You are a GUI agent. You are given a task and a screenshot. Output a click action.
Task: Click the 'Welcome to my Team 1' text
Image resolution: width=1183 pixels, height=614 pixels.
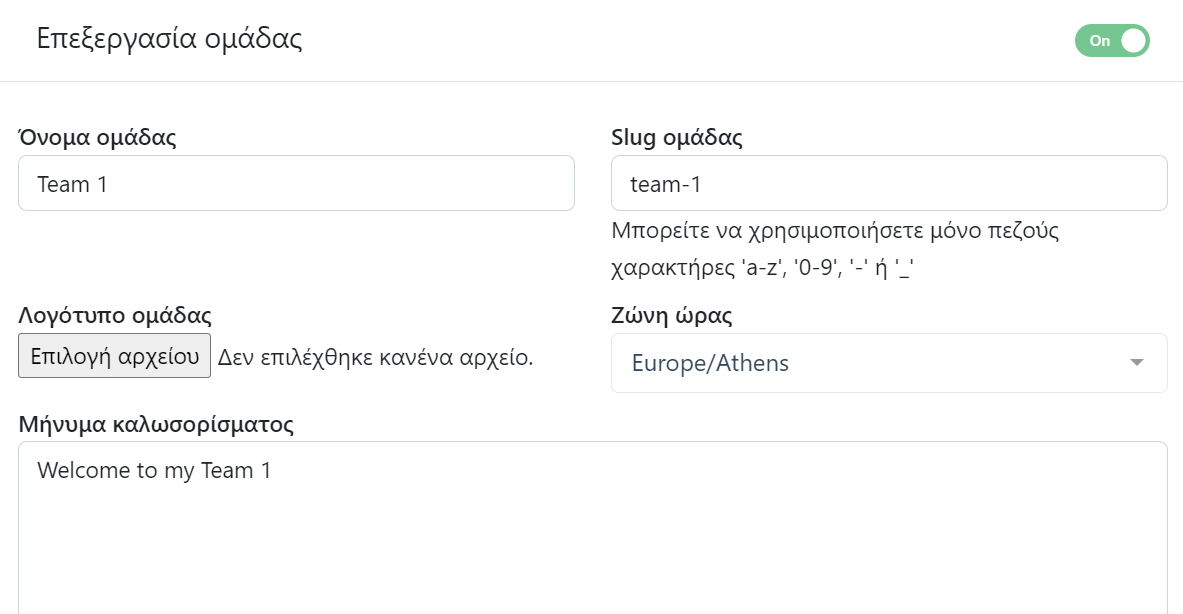tap(154, 470)
